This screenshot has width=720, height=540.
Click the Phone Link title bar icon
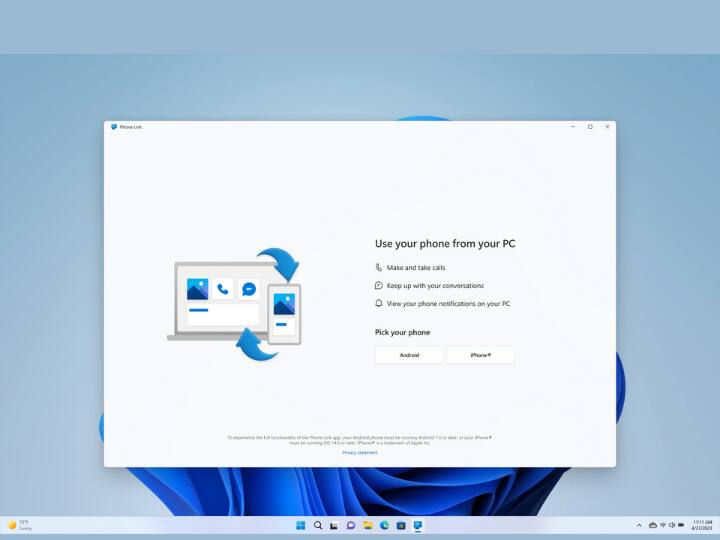tap(114, 127)
